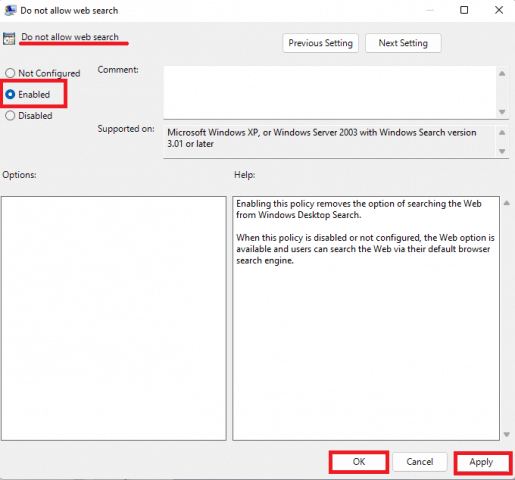Click the Help pane scroll down arrow
This screenshot has height=480, width=515.
coord(507,434)
